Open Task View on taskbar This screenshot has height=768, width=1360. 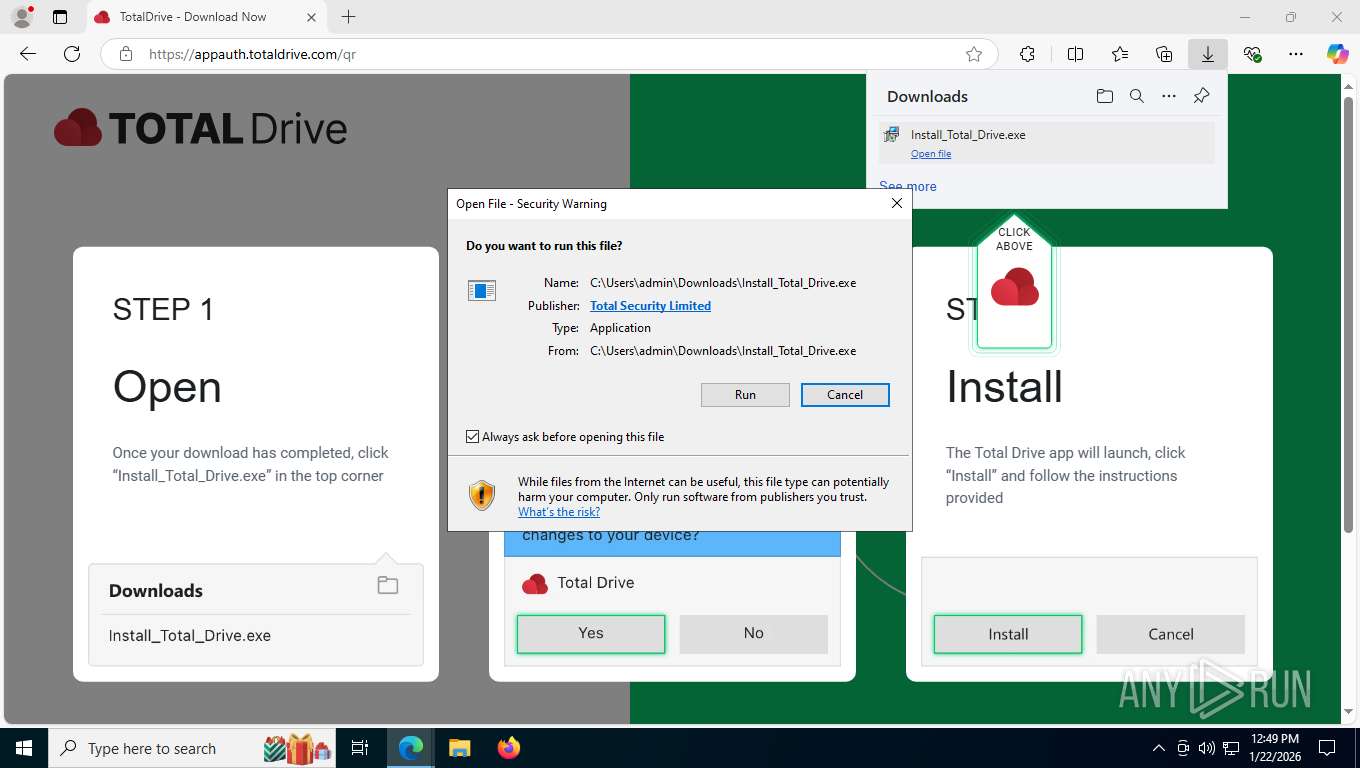[x=360, y=748]
